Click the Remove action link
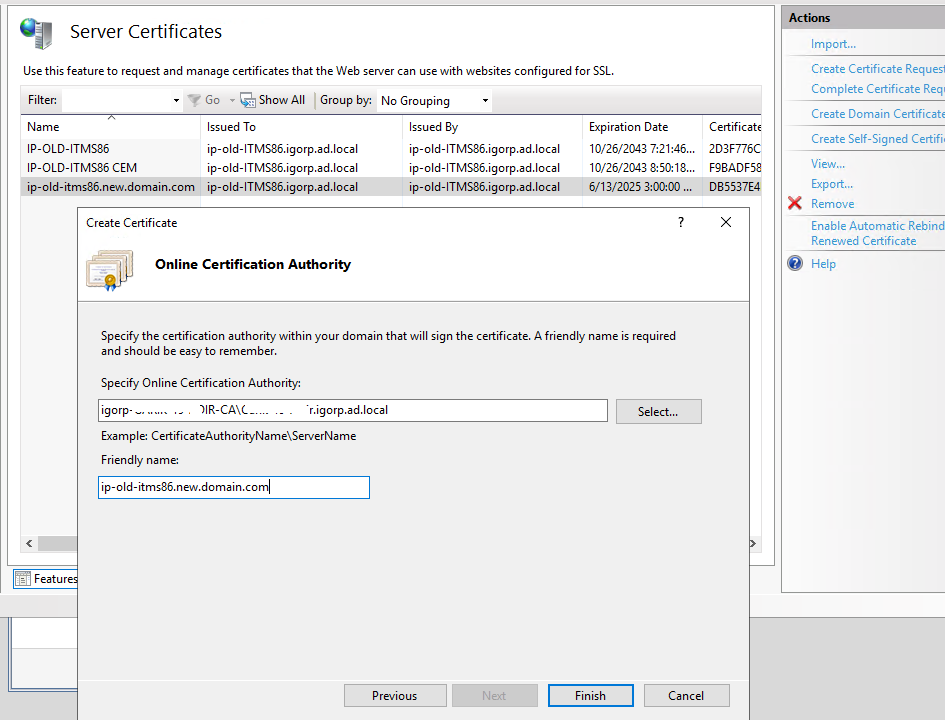 [x=832, y=204]
